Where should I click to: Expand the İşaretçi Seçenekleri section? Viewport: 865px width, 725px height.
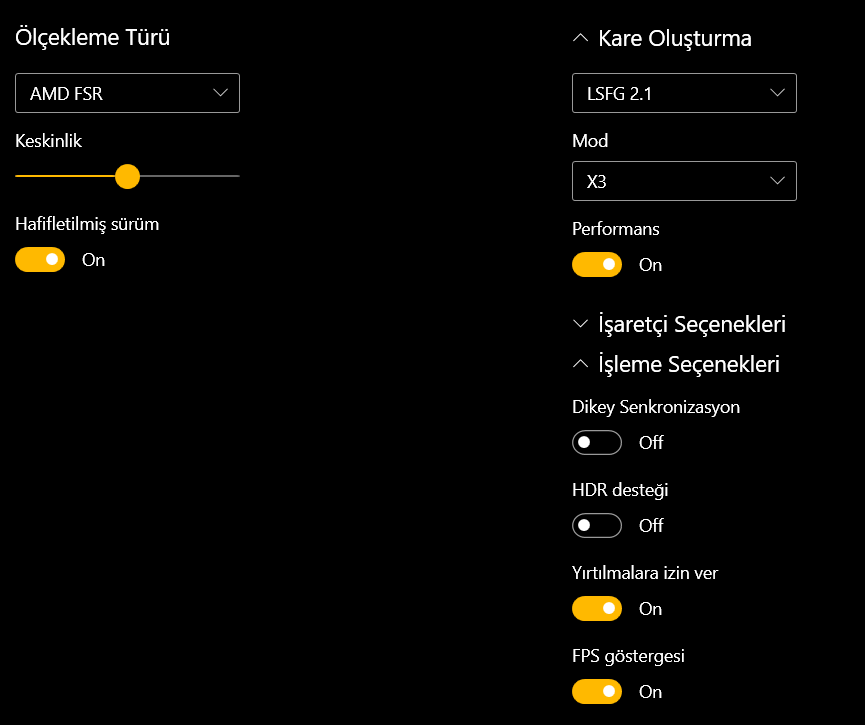click(x=580, y=324)
